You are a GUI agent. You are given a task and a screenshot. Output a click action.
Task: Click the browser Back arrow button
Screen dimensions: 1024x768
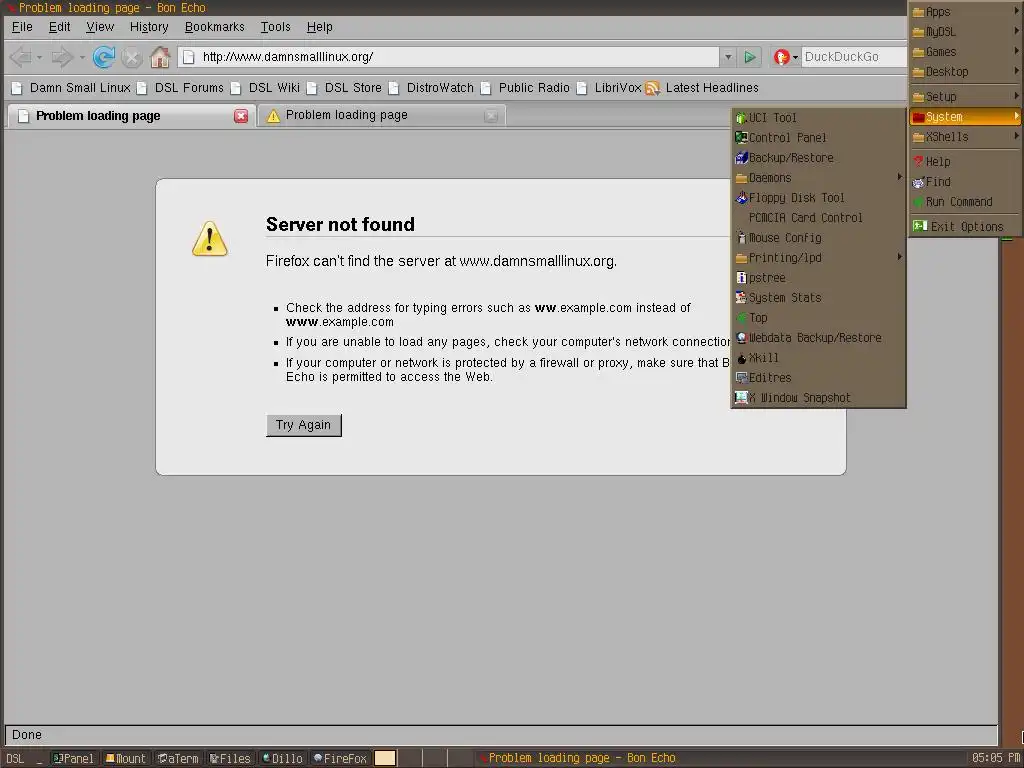pos(21,57)
